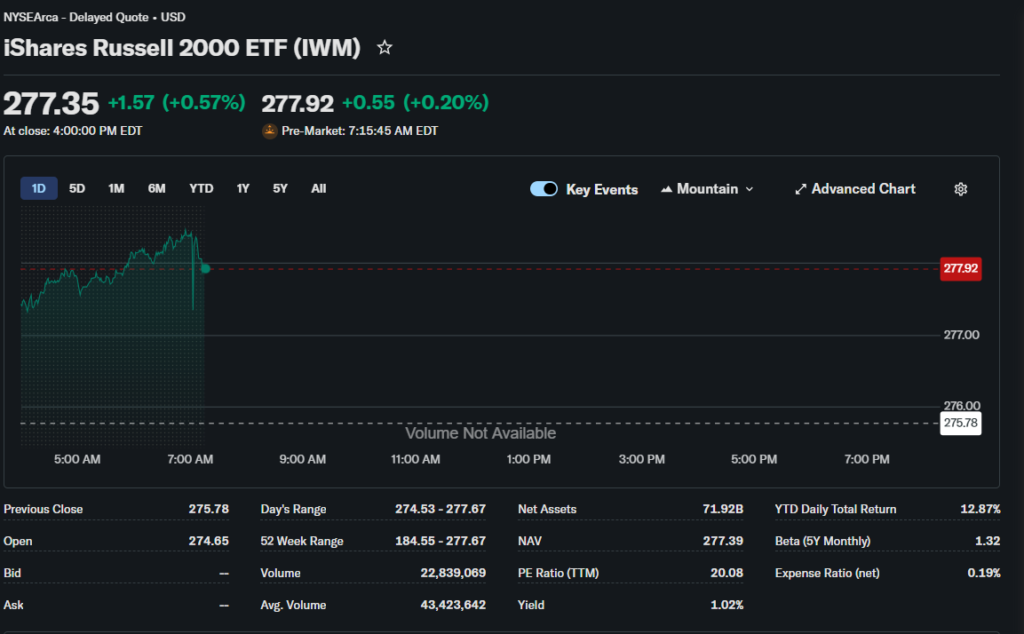The height and width of the screenshot is (634, 1024).
Task: Switch to the 5D time range
Action: coord(77,188)
